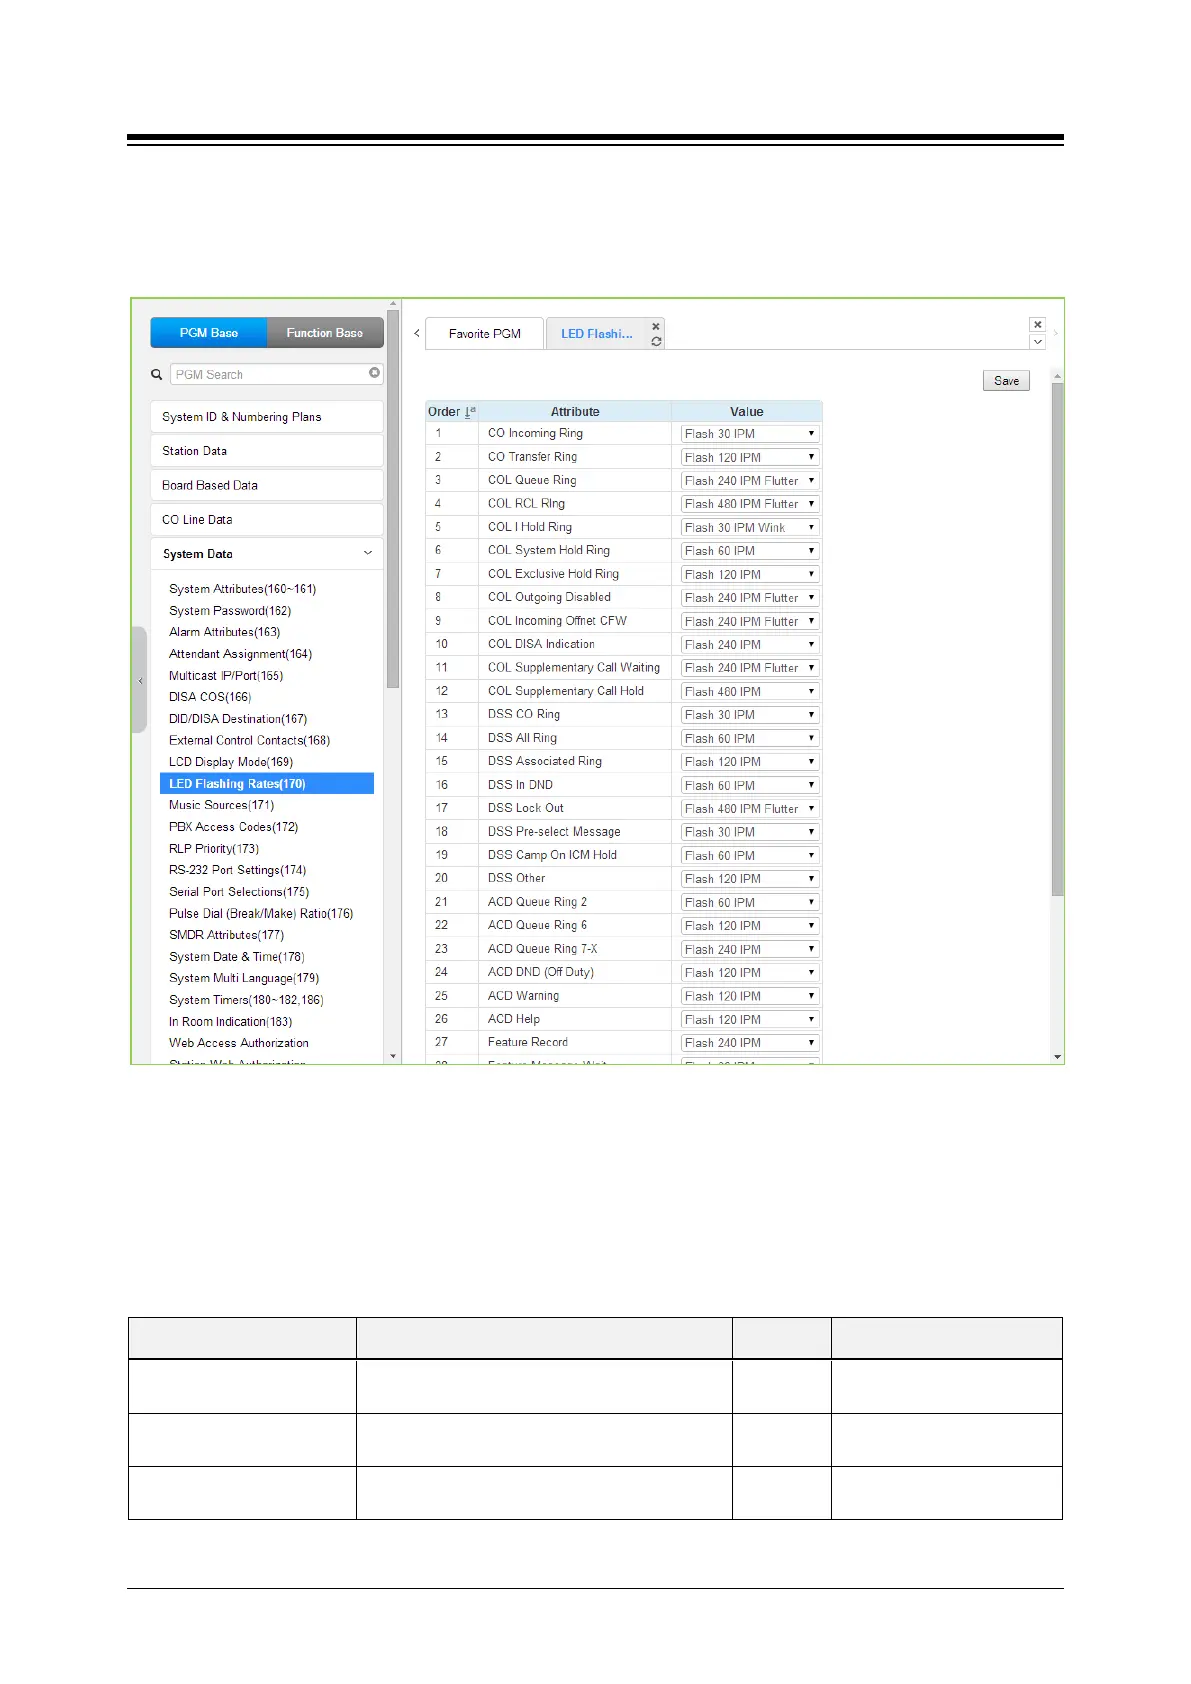Switch to PGM Base view

[209, 333]
